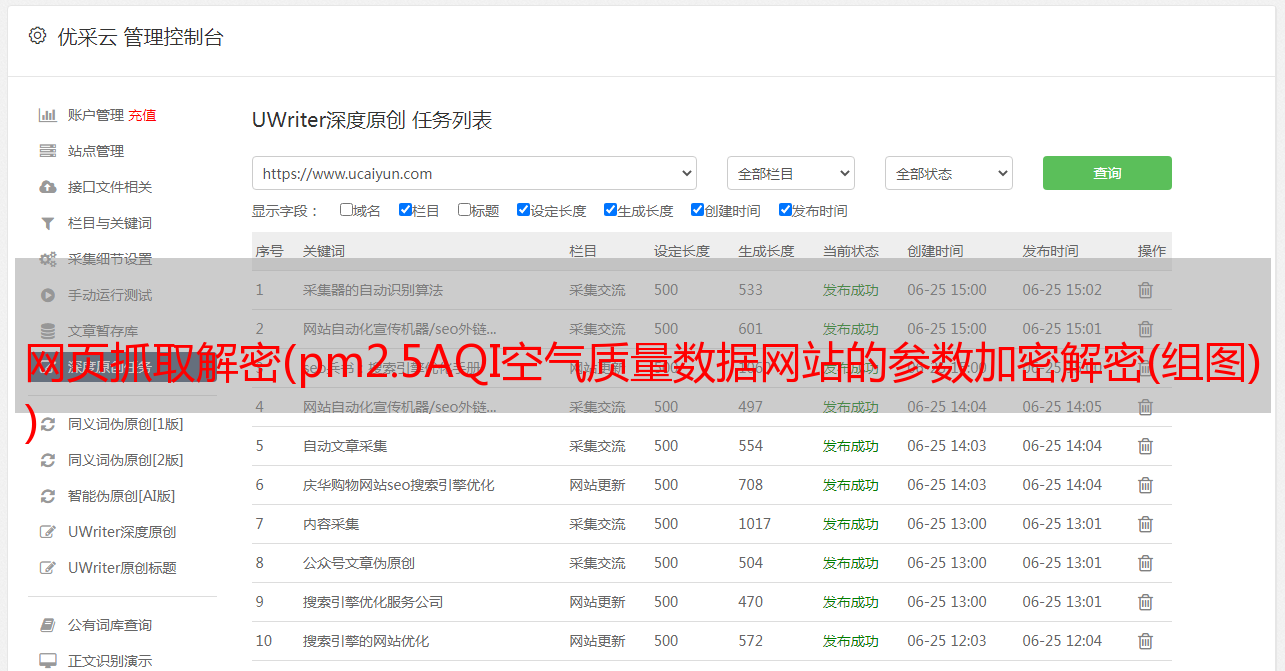Click the gear icon beside 优采云 管理控制台
This screenshot has height=671, width=1285.
pyautogui.click(x=37, y=36)
